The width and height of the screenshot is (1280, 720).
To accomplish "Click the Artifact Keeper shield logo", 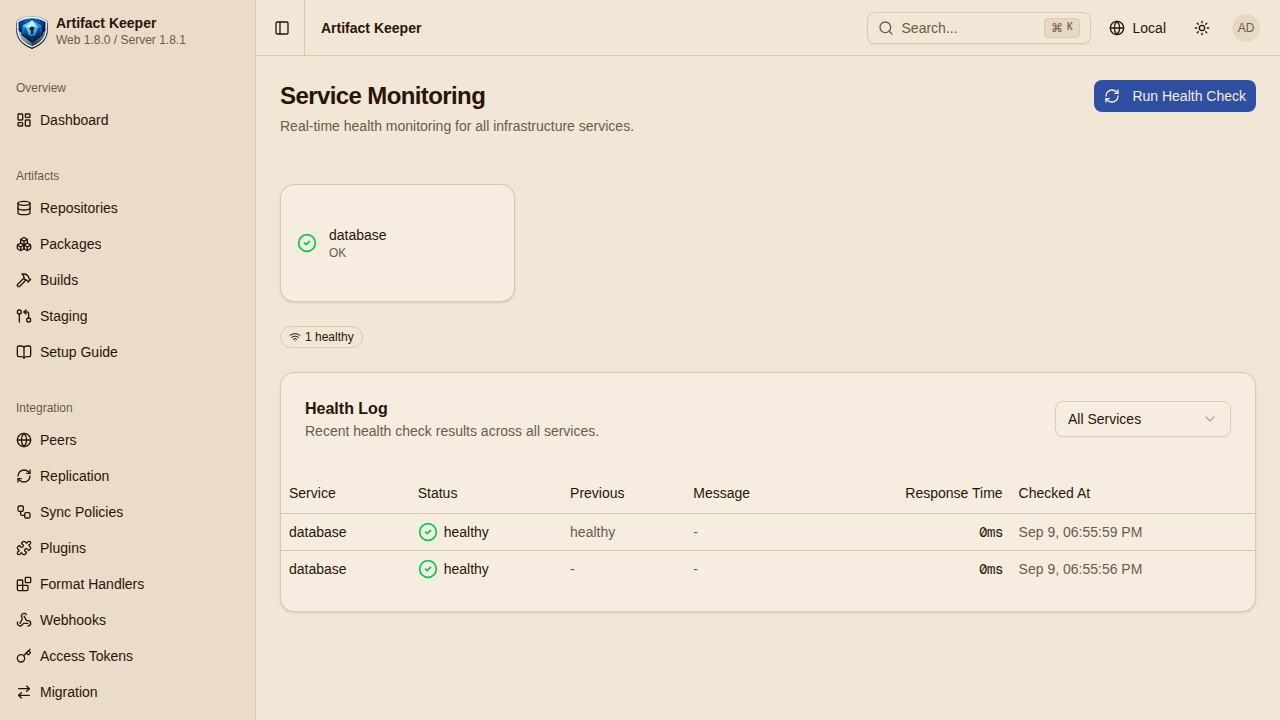I will (32, 32).
